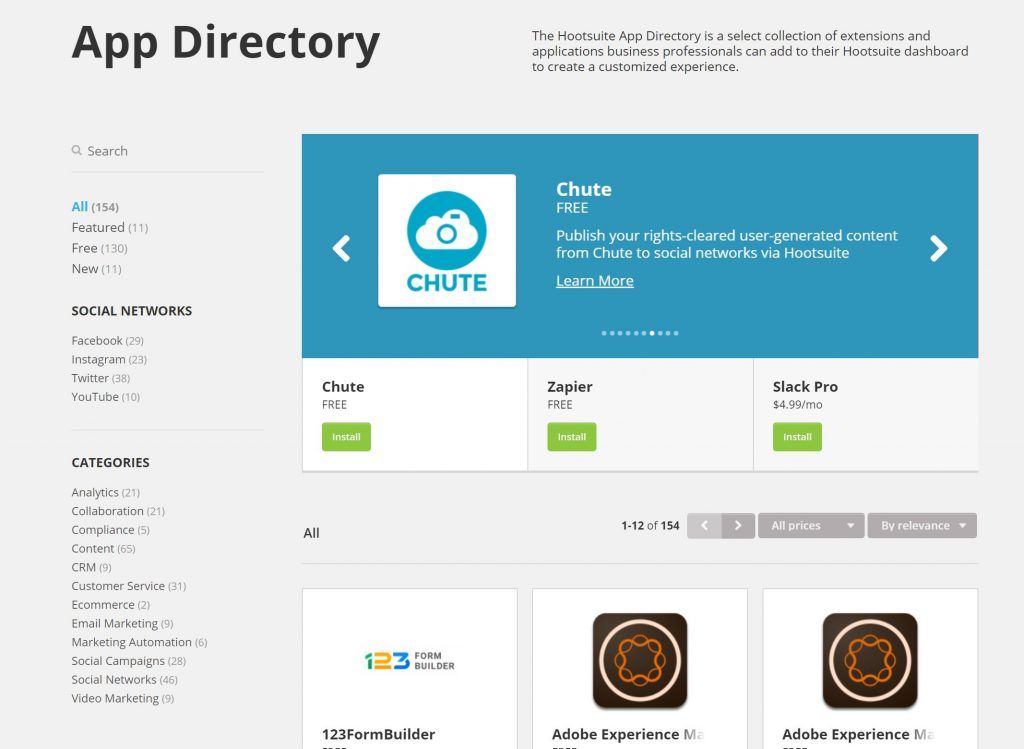Viewport: 1024px width, 749px height.
Task: Filter apps by Twitter
Action: [101, 378]
